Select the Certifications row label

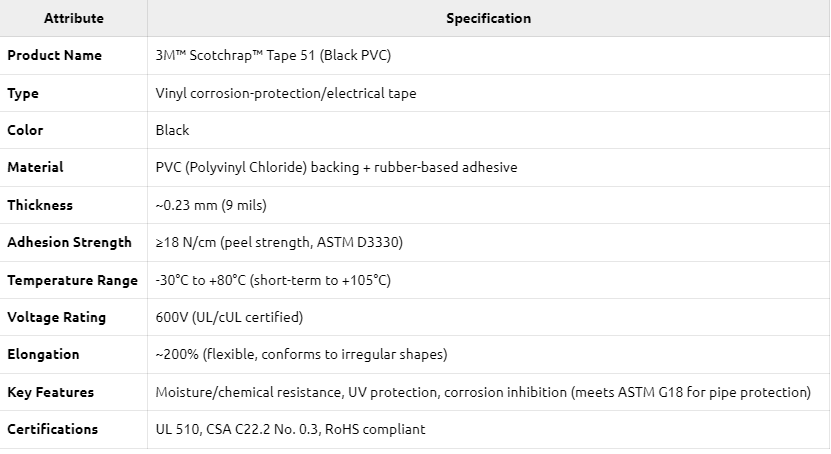pyautogui.click(x=52, y=429)
